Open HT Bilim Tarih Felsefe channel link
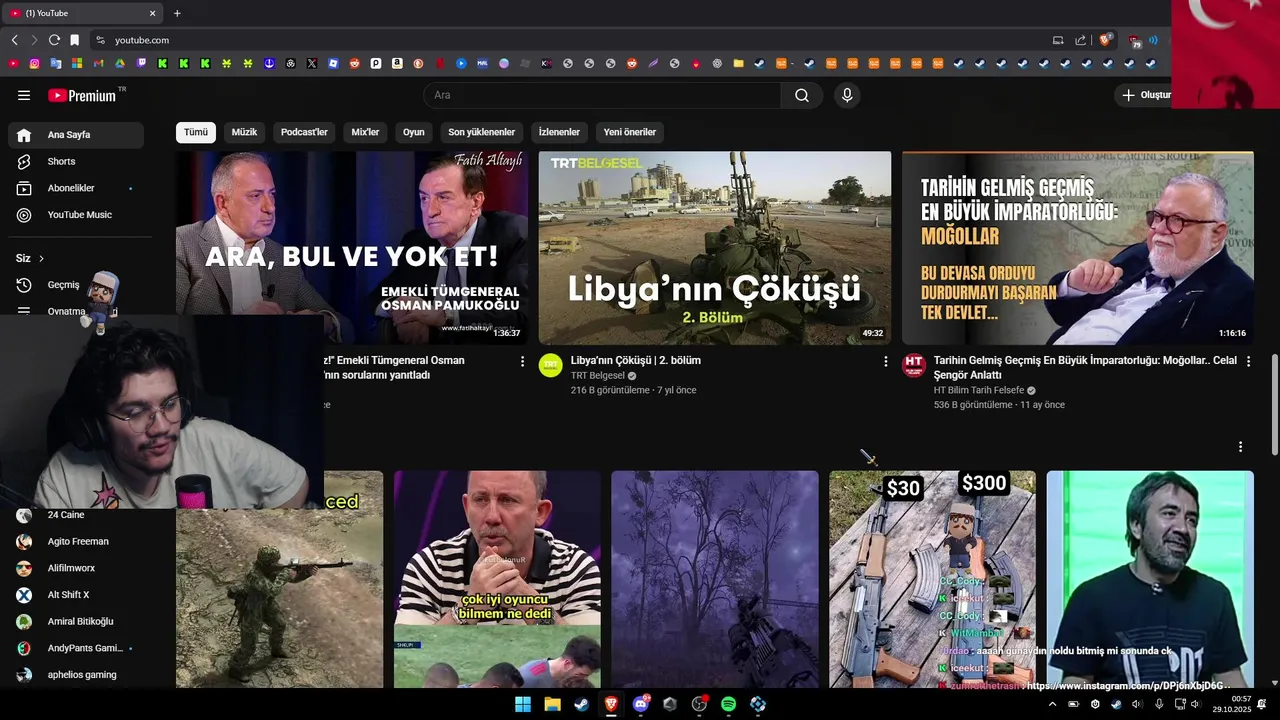The image size is (1280, 720). [979, 390]
